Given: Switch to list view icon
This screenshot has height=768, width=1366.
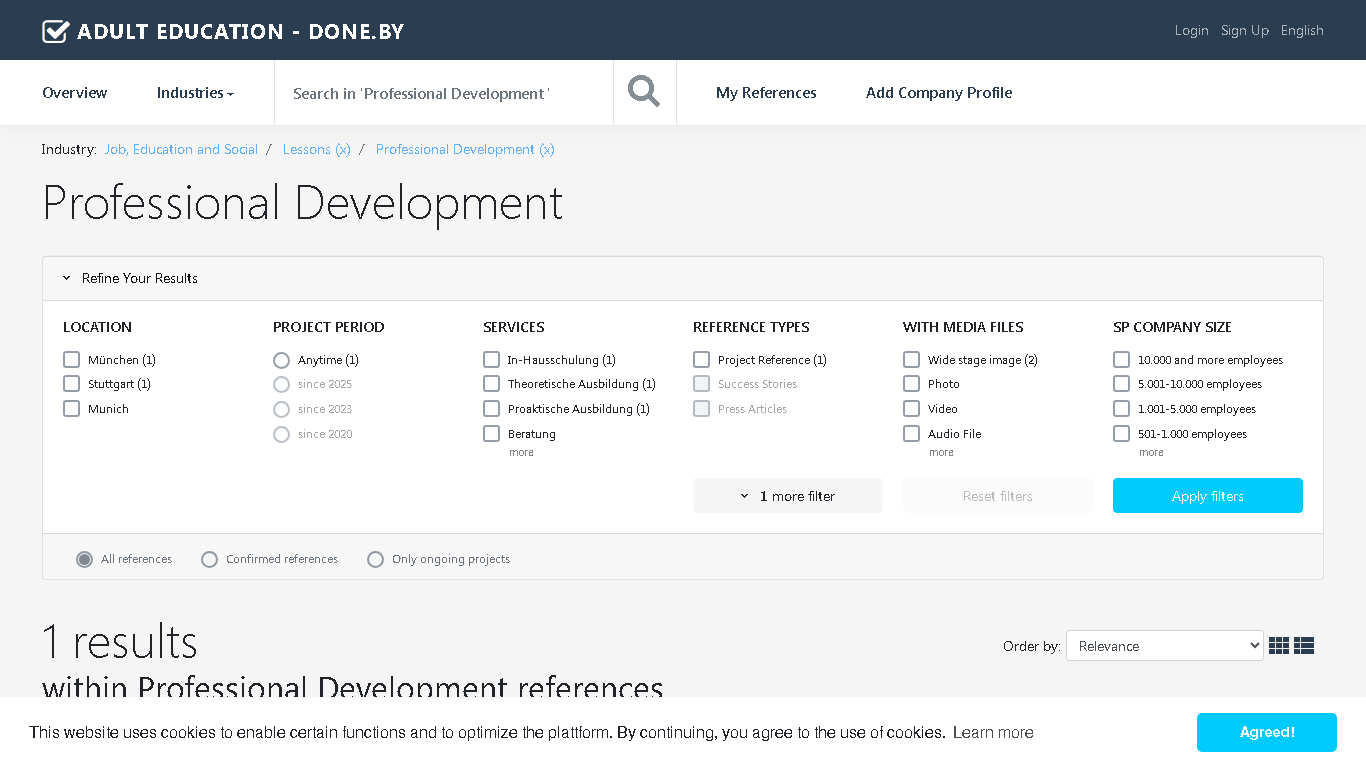Looking at the screenshot, I should [1304, 646].
